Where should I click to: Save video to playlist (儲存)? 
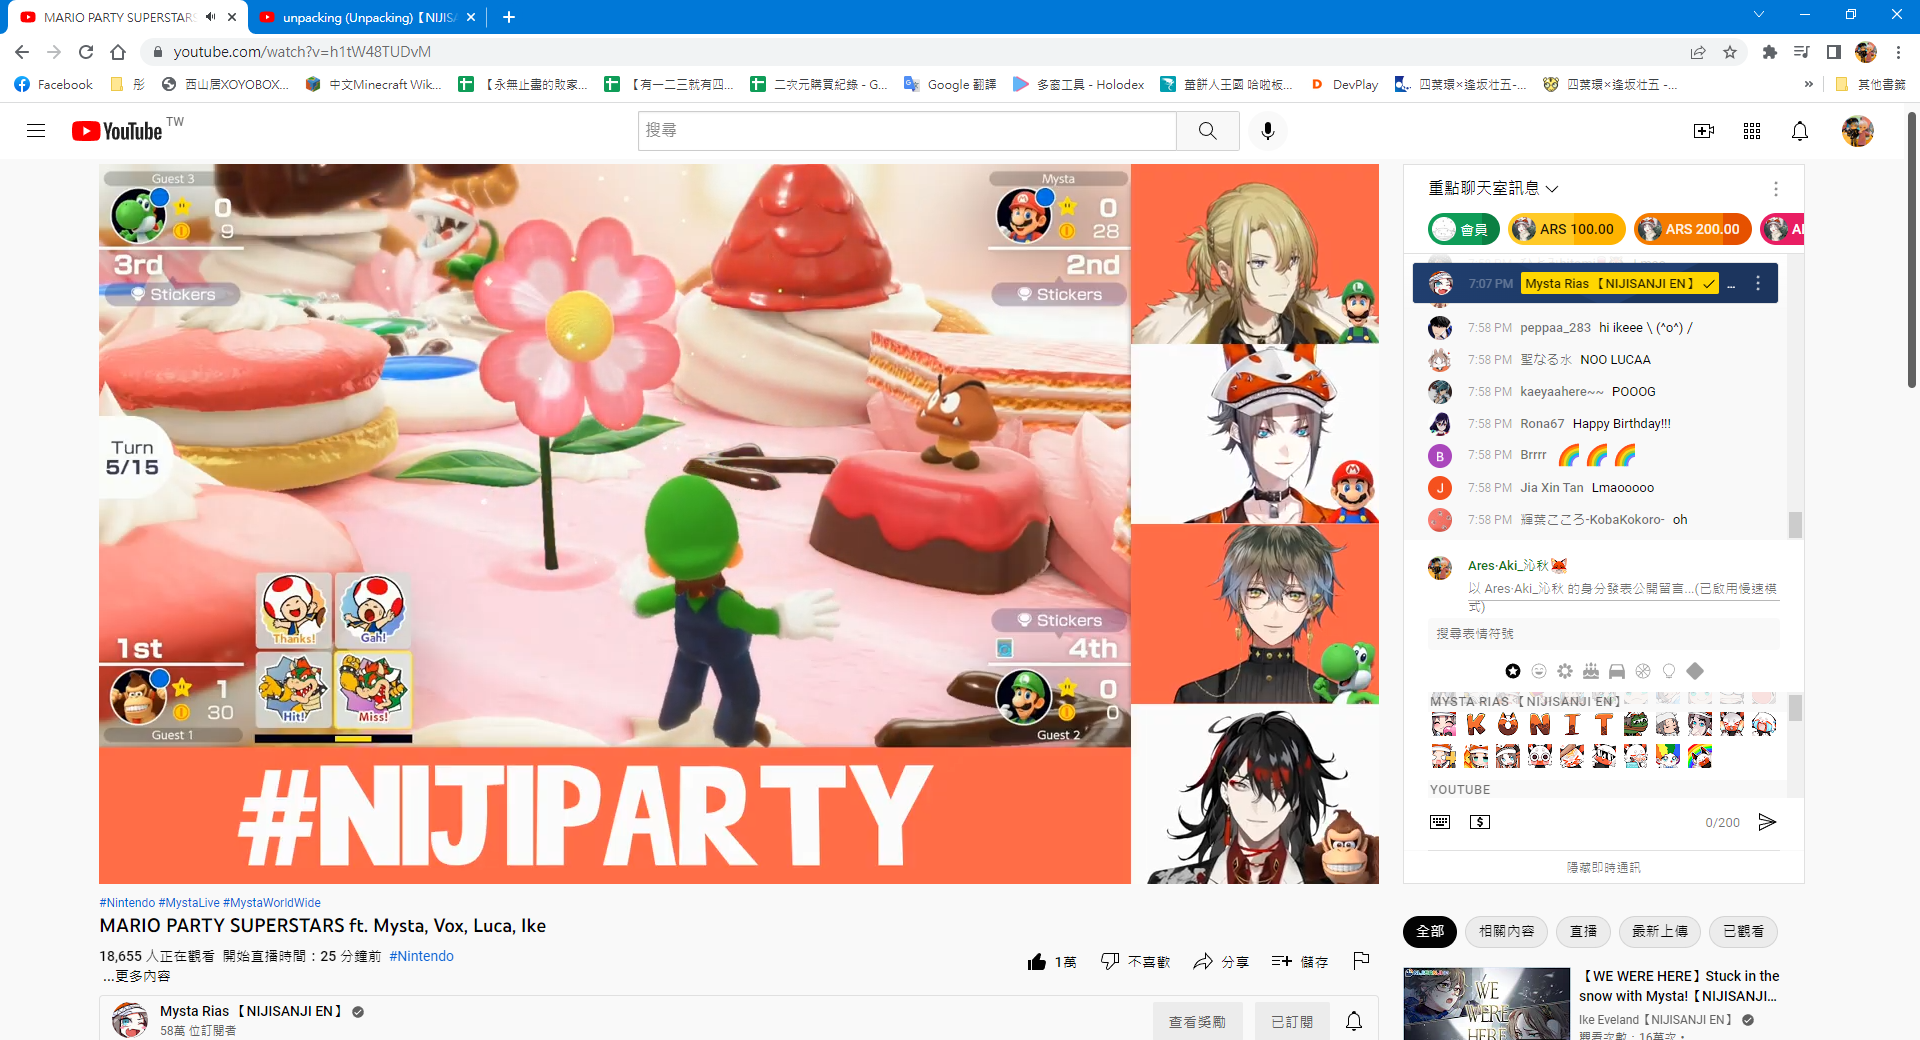tap(1300, 962)
